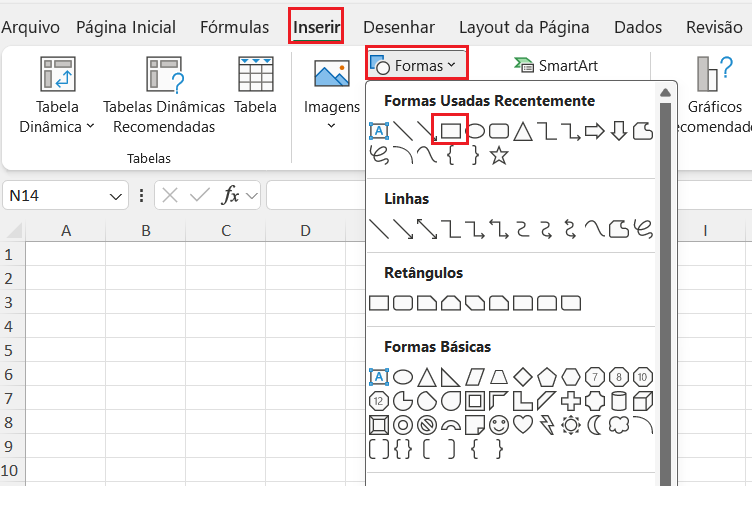Click the shapes gallery scroll-up arrow
Screen dimensions: 752x515
(665, 93)
